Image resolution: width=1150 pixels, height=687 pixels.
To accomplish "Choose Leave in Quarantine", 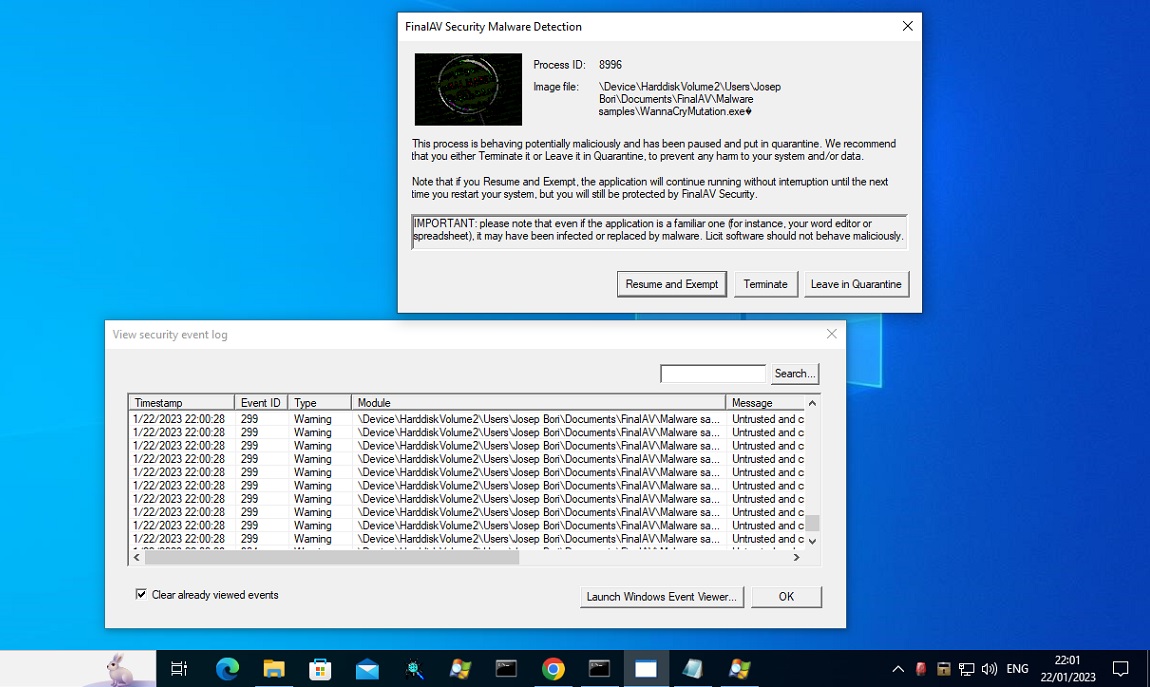I will [x=856, y=284].
